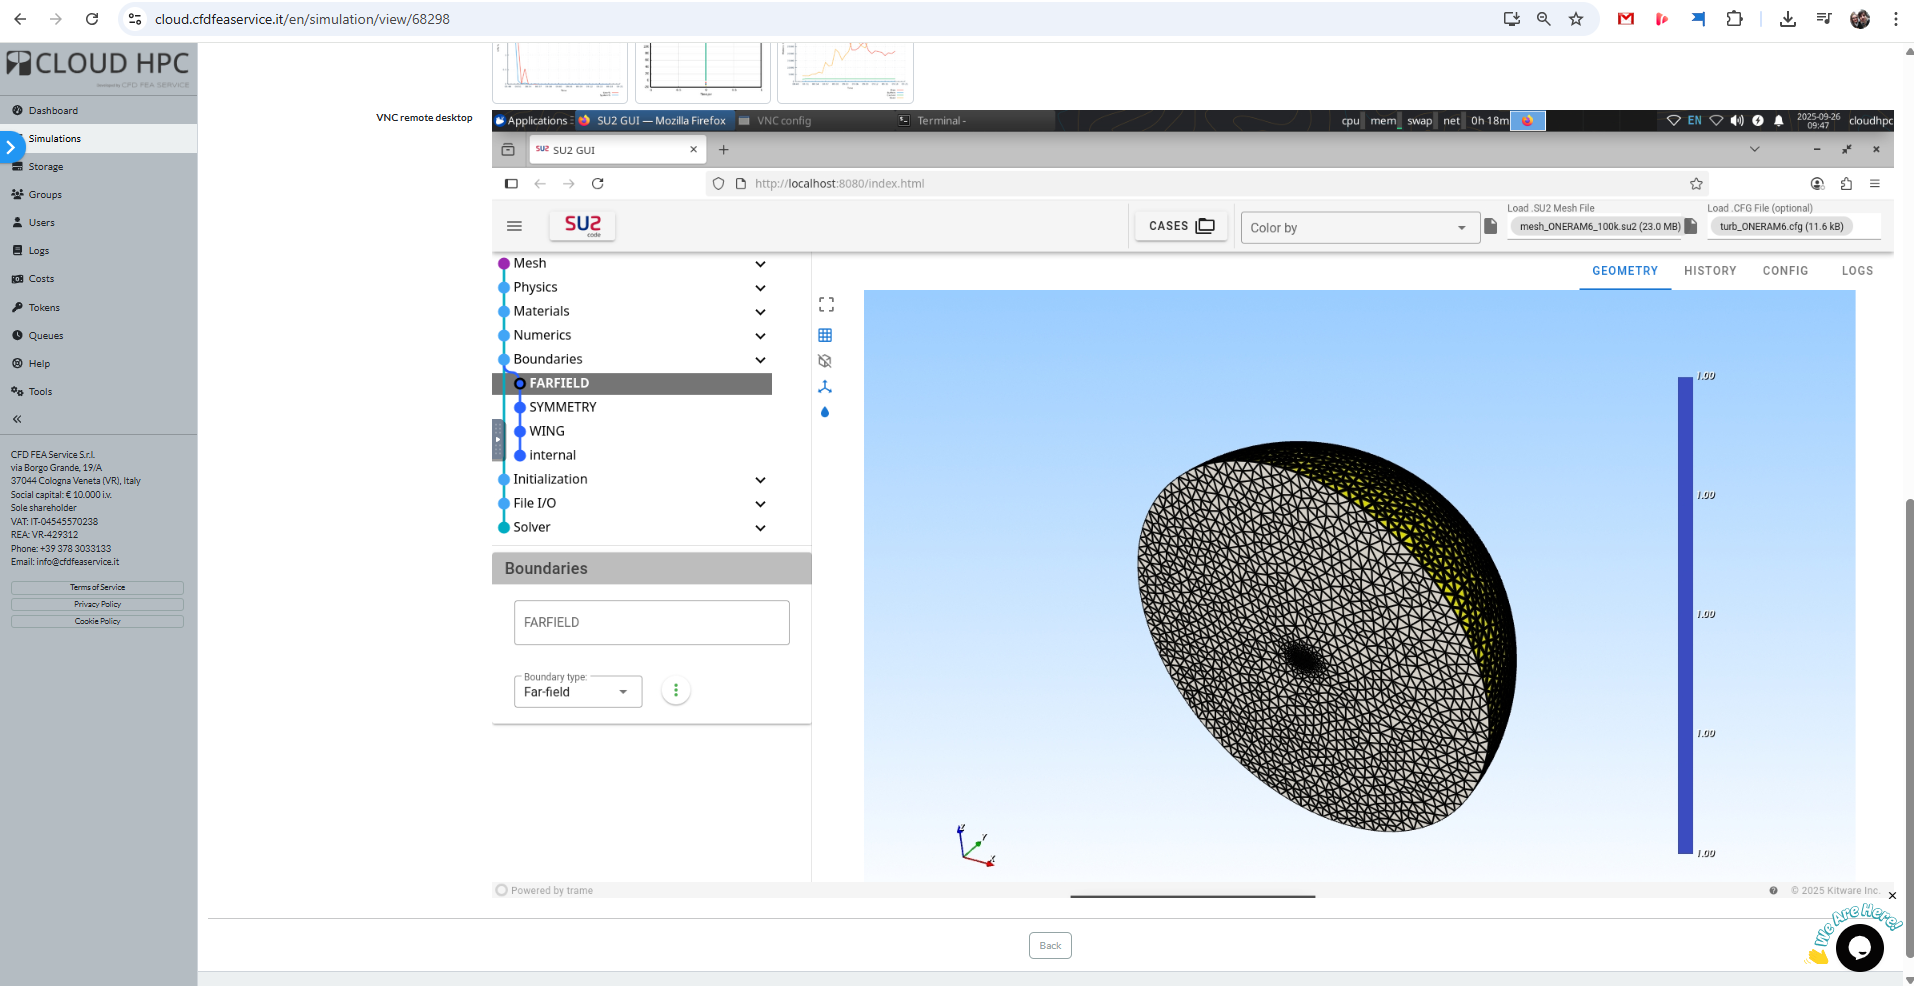Switch to the HISTORY tab
Image resolution: width=1914 pixels, height=986 pixels.
pyautogui.click(x=1710, y=271)
